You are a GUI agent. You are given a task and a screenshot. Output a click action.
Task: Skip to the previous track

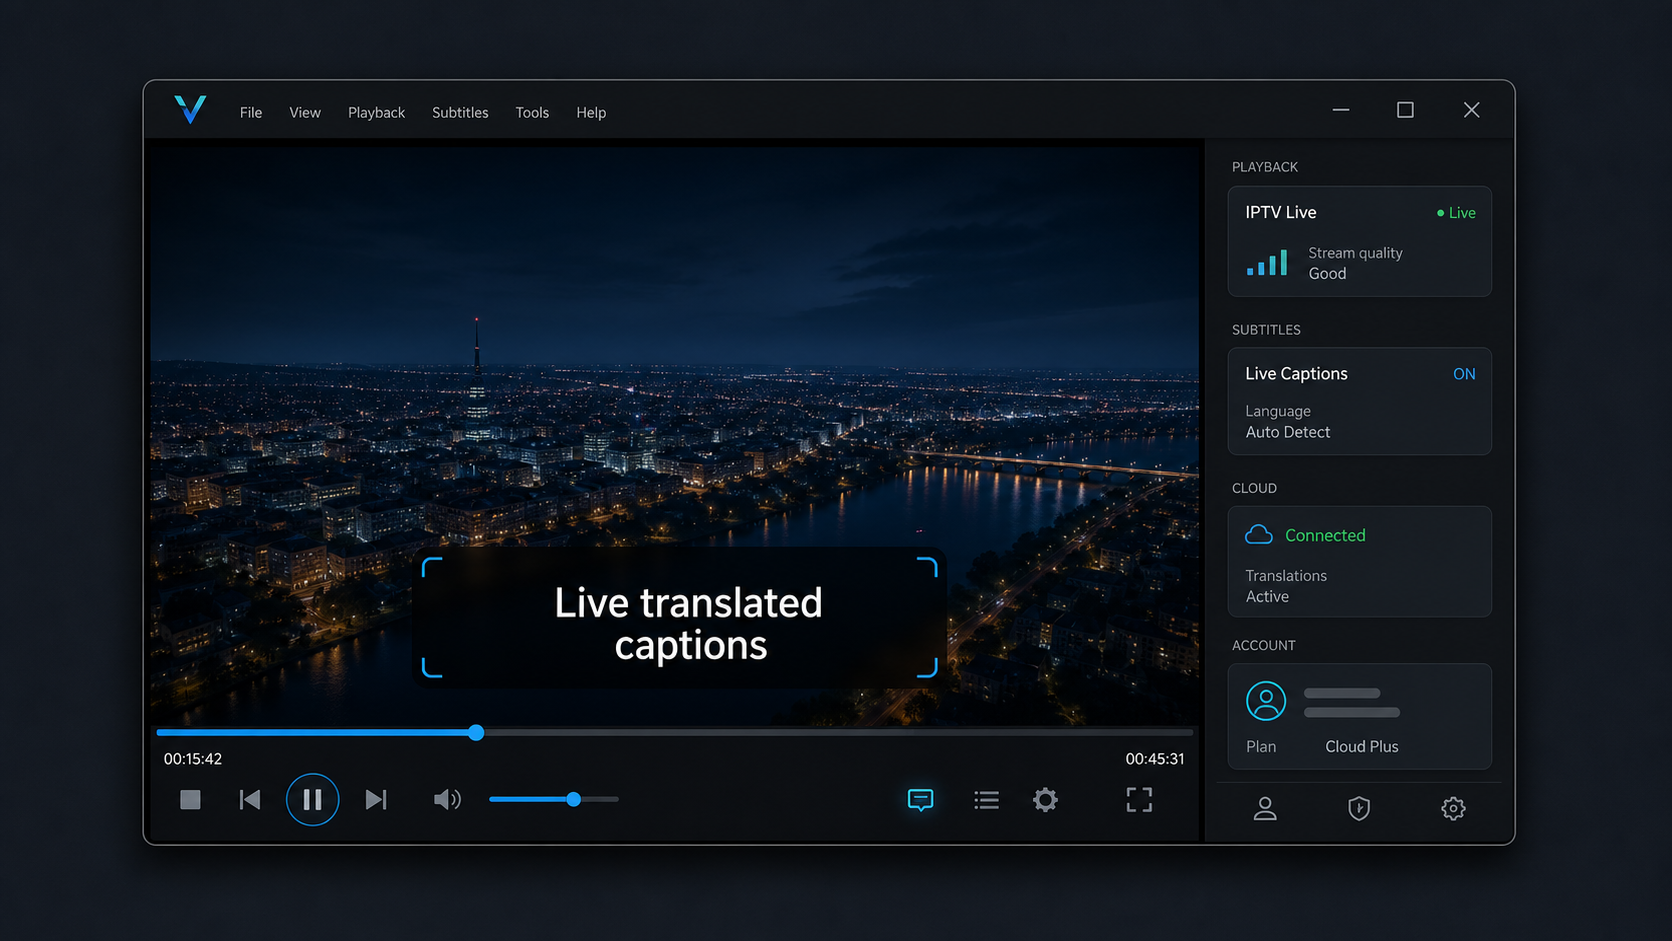[250, 800]
